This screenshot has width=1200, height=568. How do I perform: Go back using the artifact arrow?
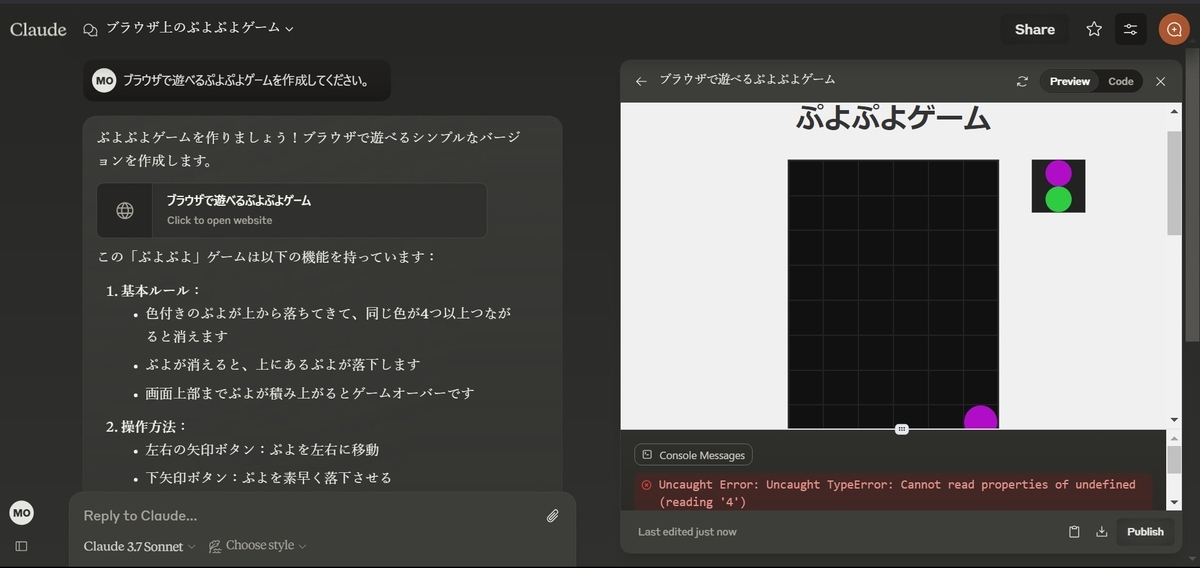(x=641, y=81)
